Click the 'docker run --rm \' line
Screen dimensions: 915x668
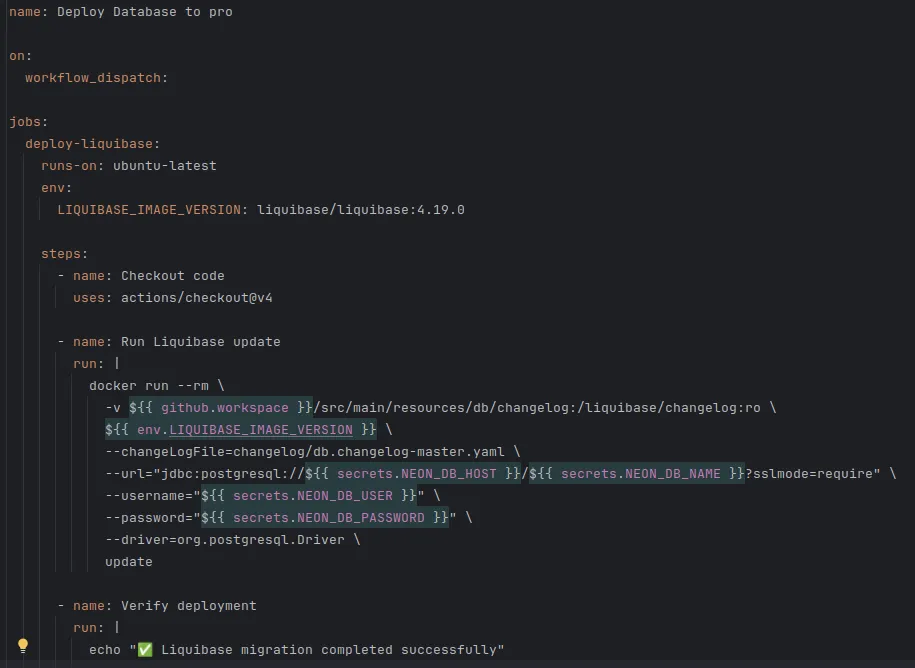(156, 386)
